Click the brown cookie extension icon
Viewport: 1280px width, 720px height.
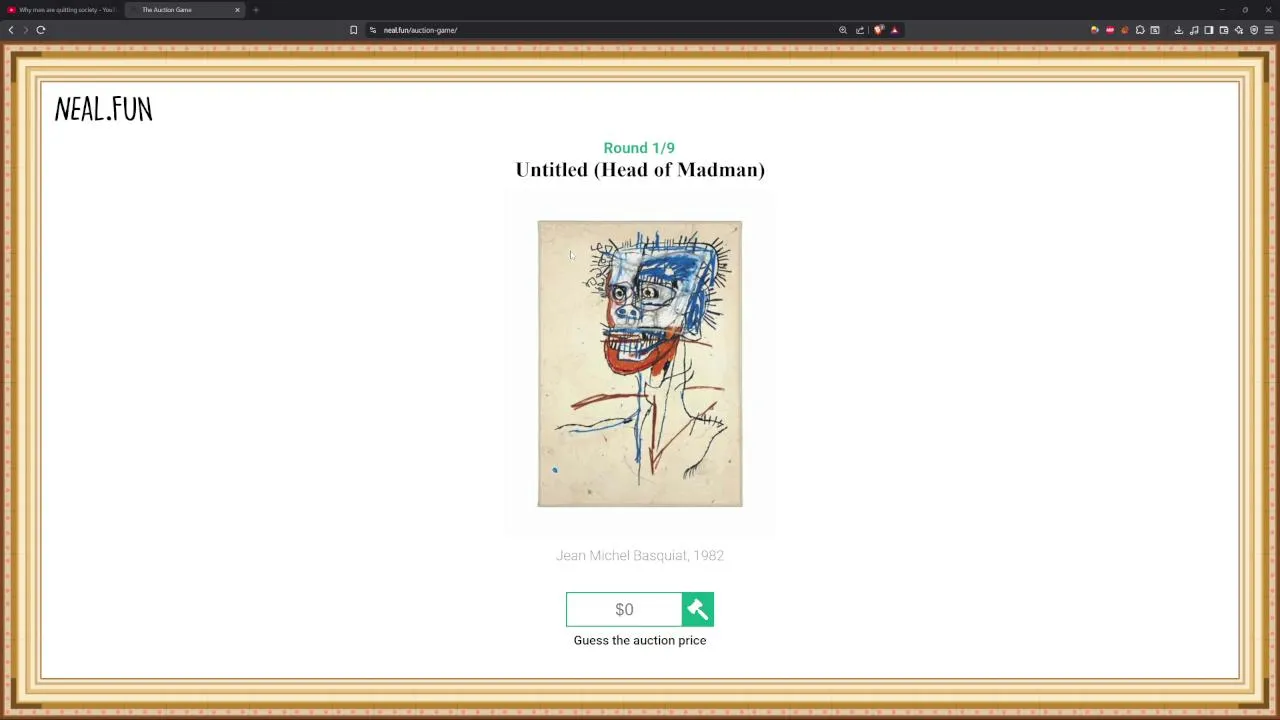tap(1125, 30)
